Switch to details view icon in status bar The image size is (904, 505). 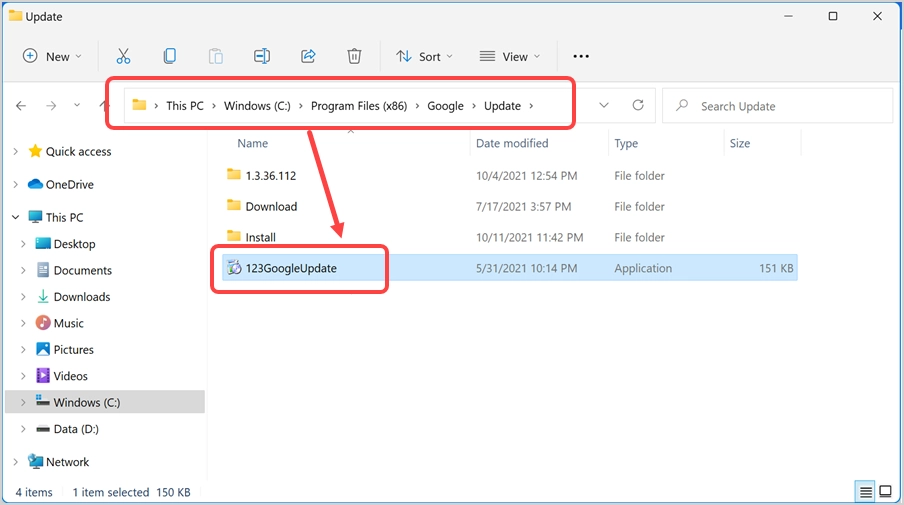click(865, 492)
